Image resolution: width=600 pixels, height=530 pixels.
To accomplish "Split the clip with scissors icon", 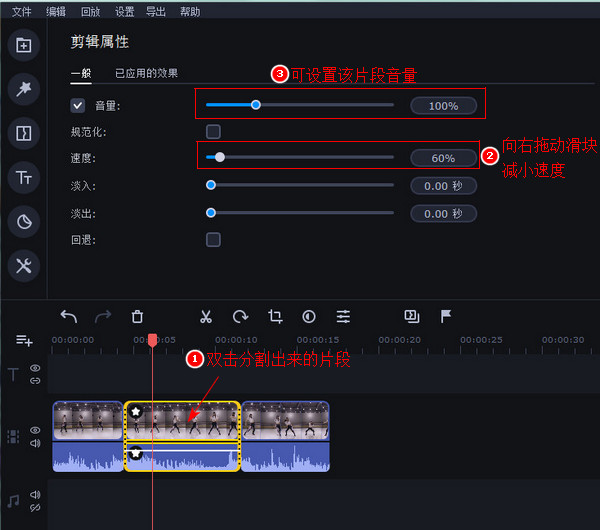I will 206,316.
